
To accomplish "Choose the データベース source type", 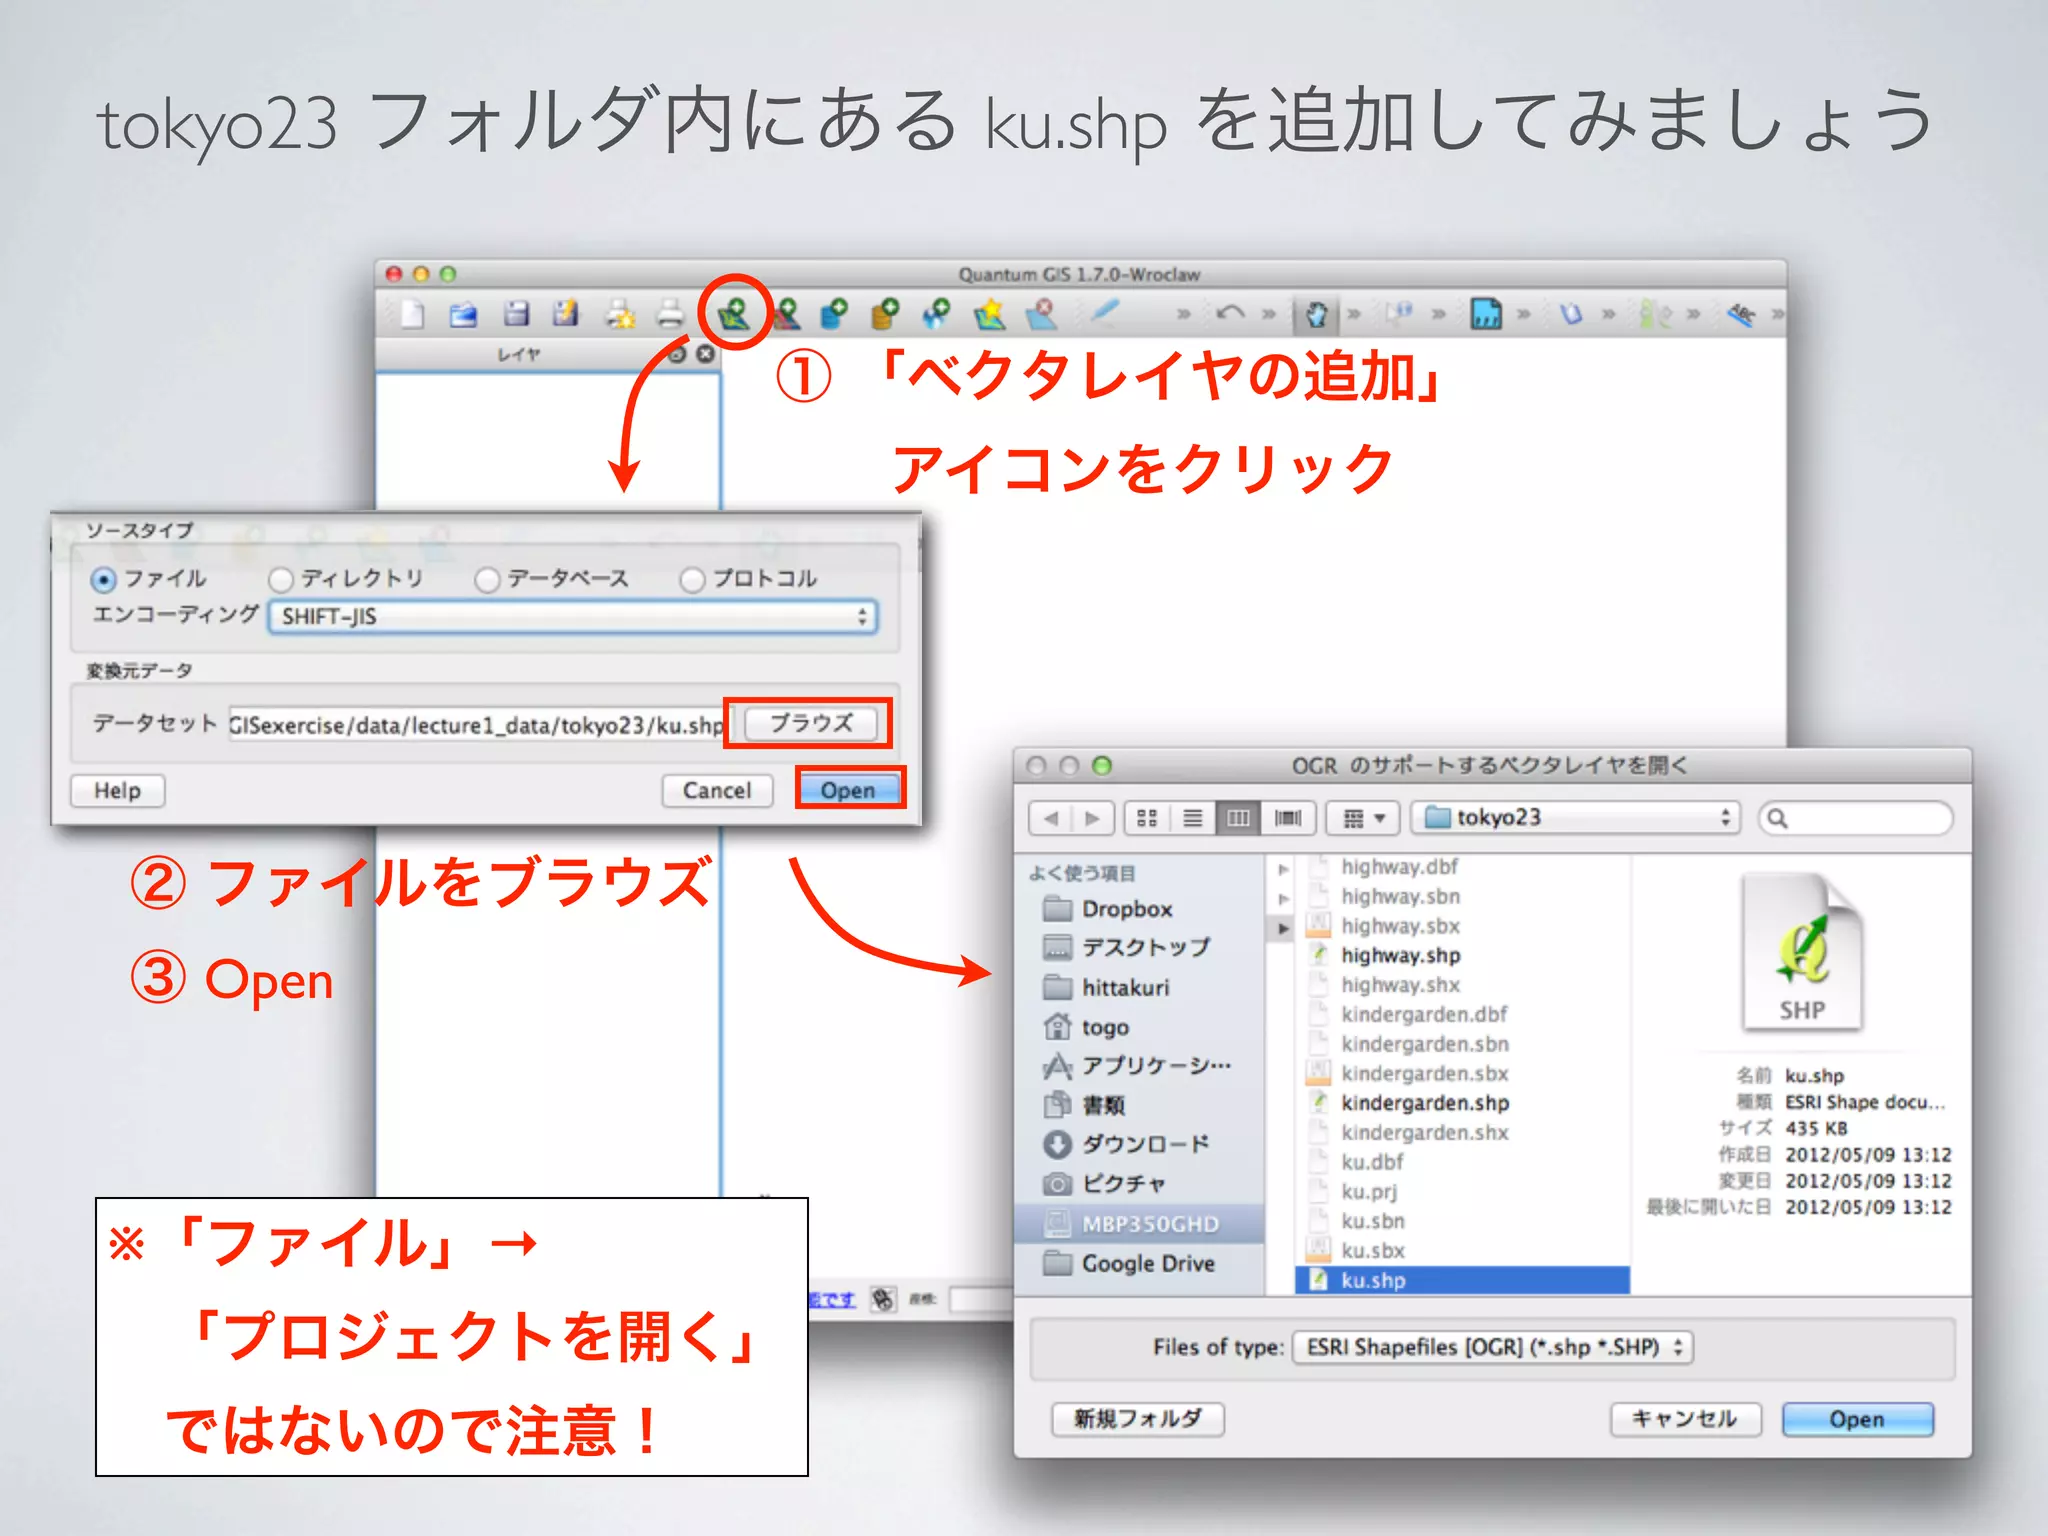I will point(487,580).
